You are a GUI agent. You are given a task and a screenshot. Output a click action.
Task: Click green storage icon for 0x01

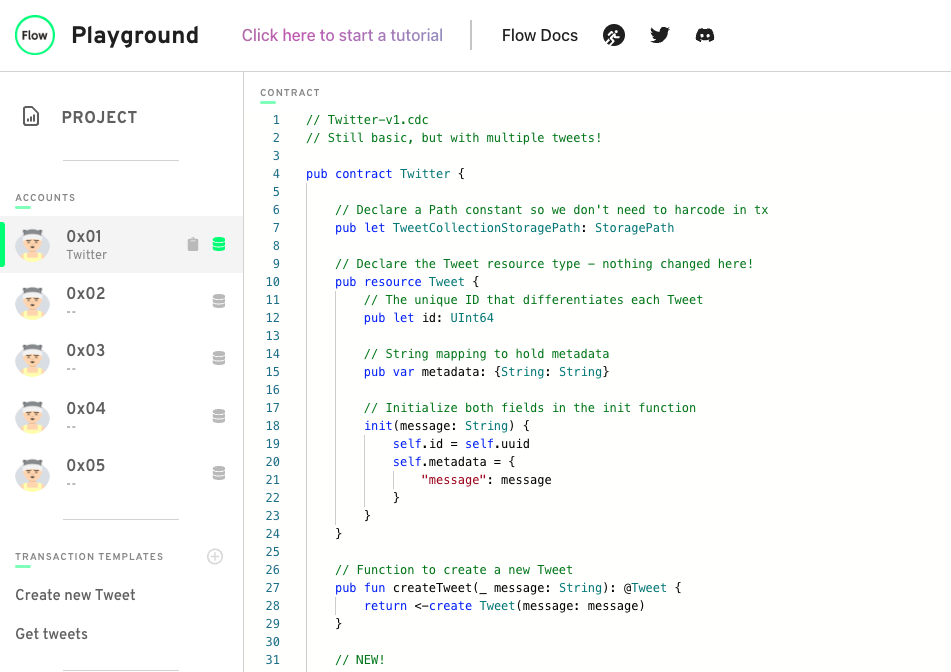219,244
